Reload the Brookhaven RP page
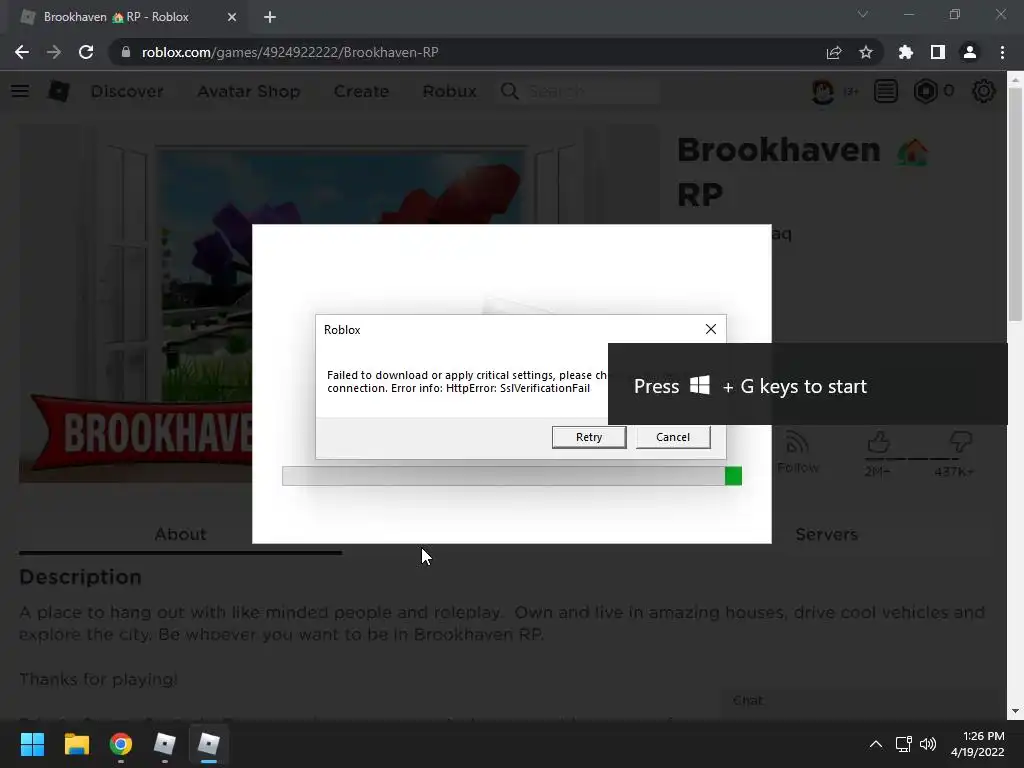The height and width of the screenshot is (768, 1024). (x=86, y=52)
